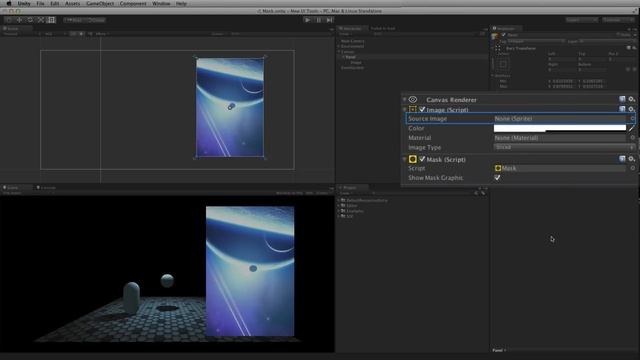Select EventSystem in Hierarchy
Screen dimensions: 640x360
352,68
